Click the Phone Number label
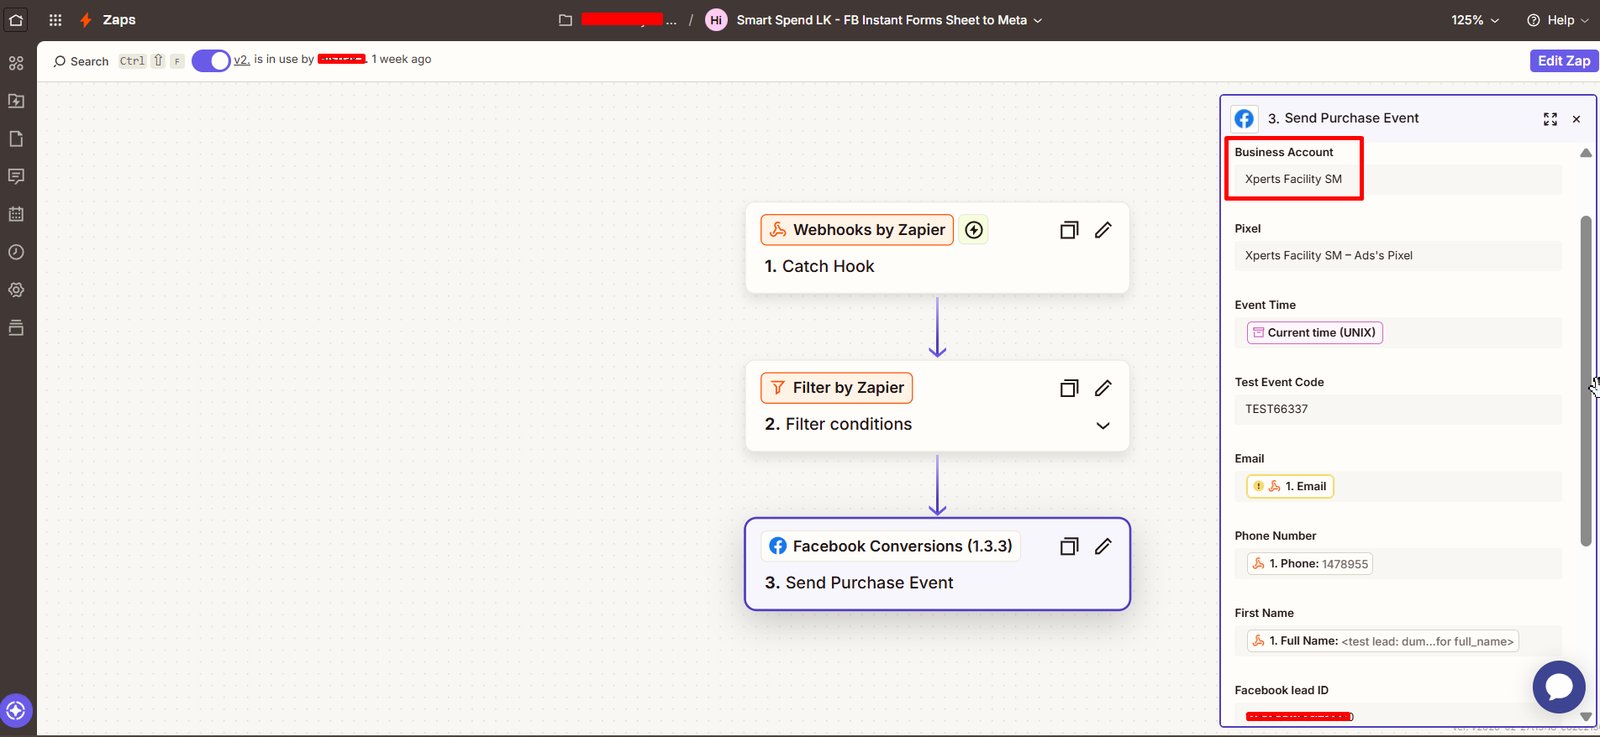1600x737 pixels. coord(1275,536)
